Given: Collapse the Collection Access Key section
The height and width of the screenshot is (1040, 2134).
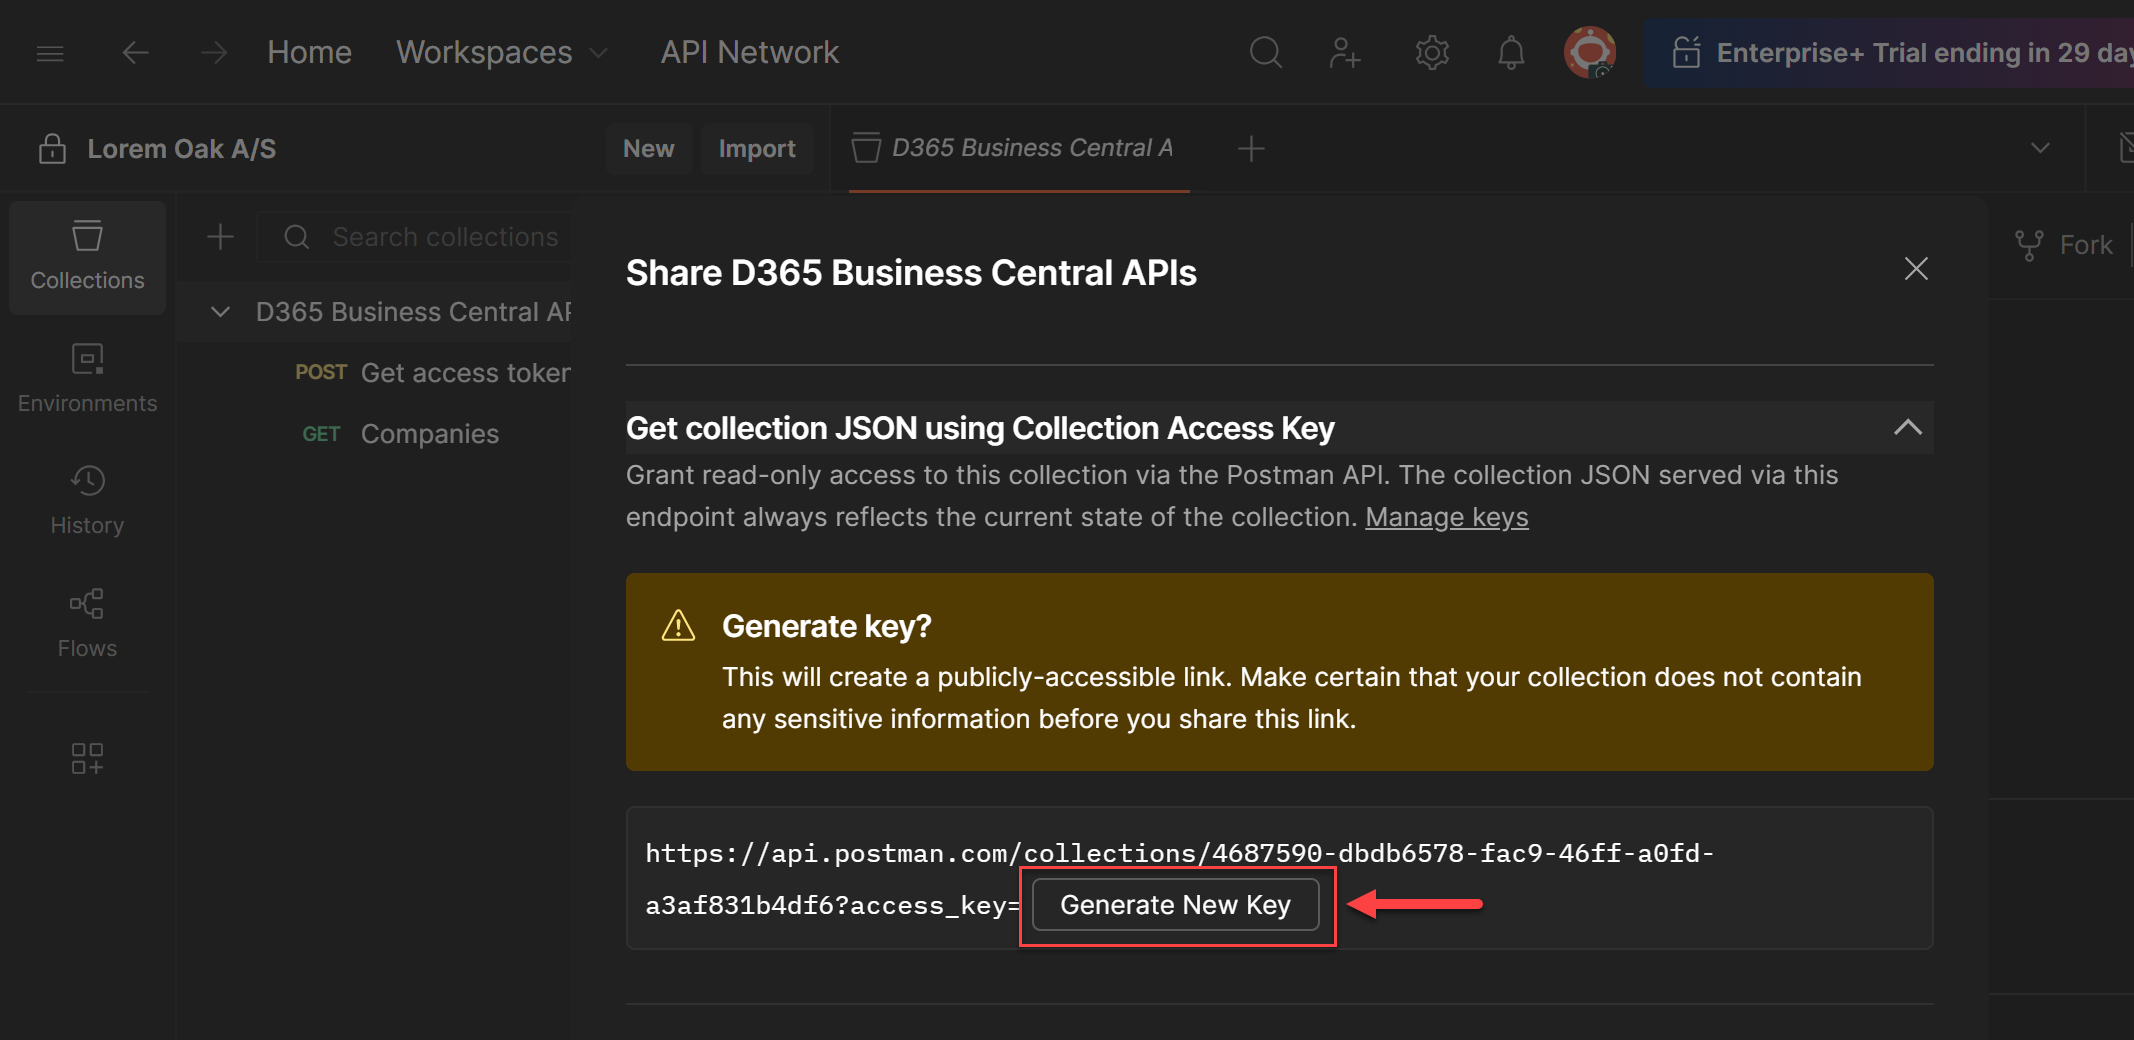Looking at the screenshot, I should pos(1908,428).
